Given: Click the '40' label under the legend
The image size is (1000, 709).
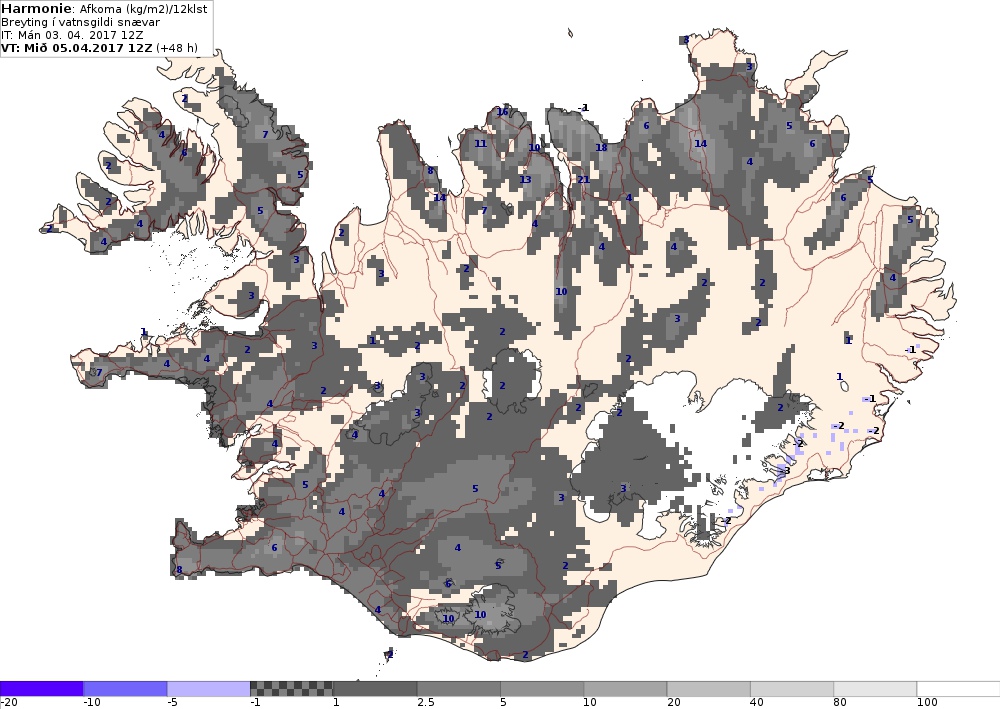Looking at the screenshot, I should pos(757,703).
